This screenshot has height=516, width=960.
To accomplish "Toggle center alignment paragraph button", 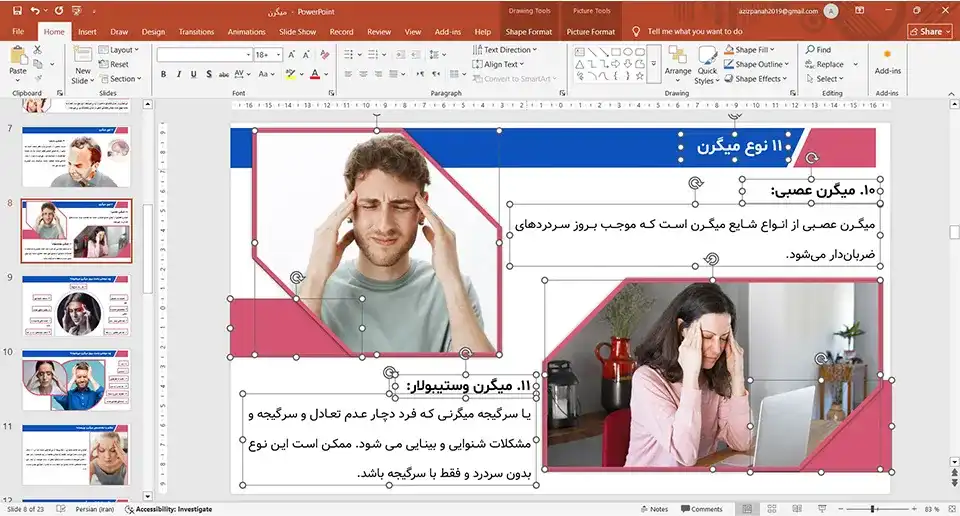I will click(x=363, y=74).
